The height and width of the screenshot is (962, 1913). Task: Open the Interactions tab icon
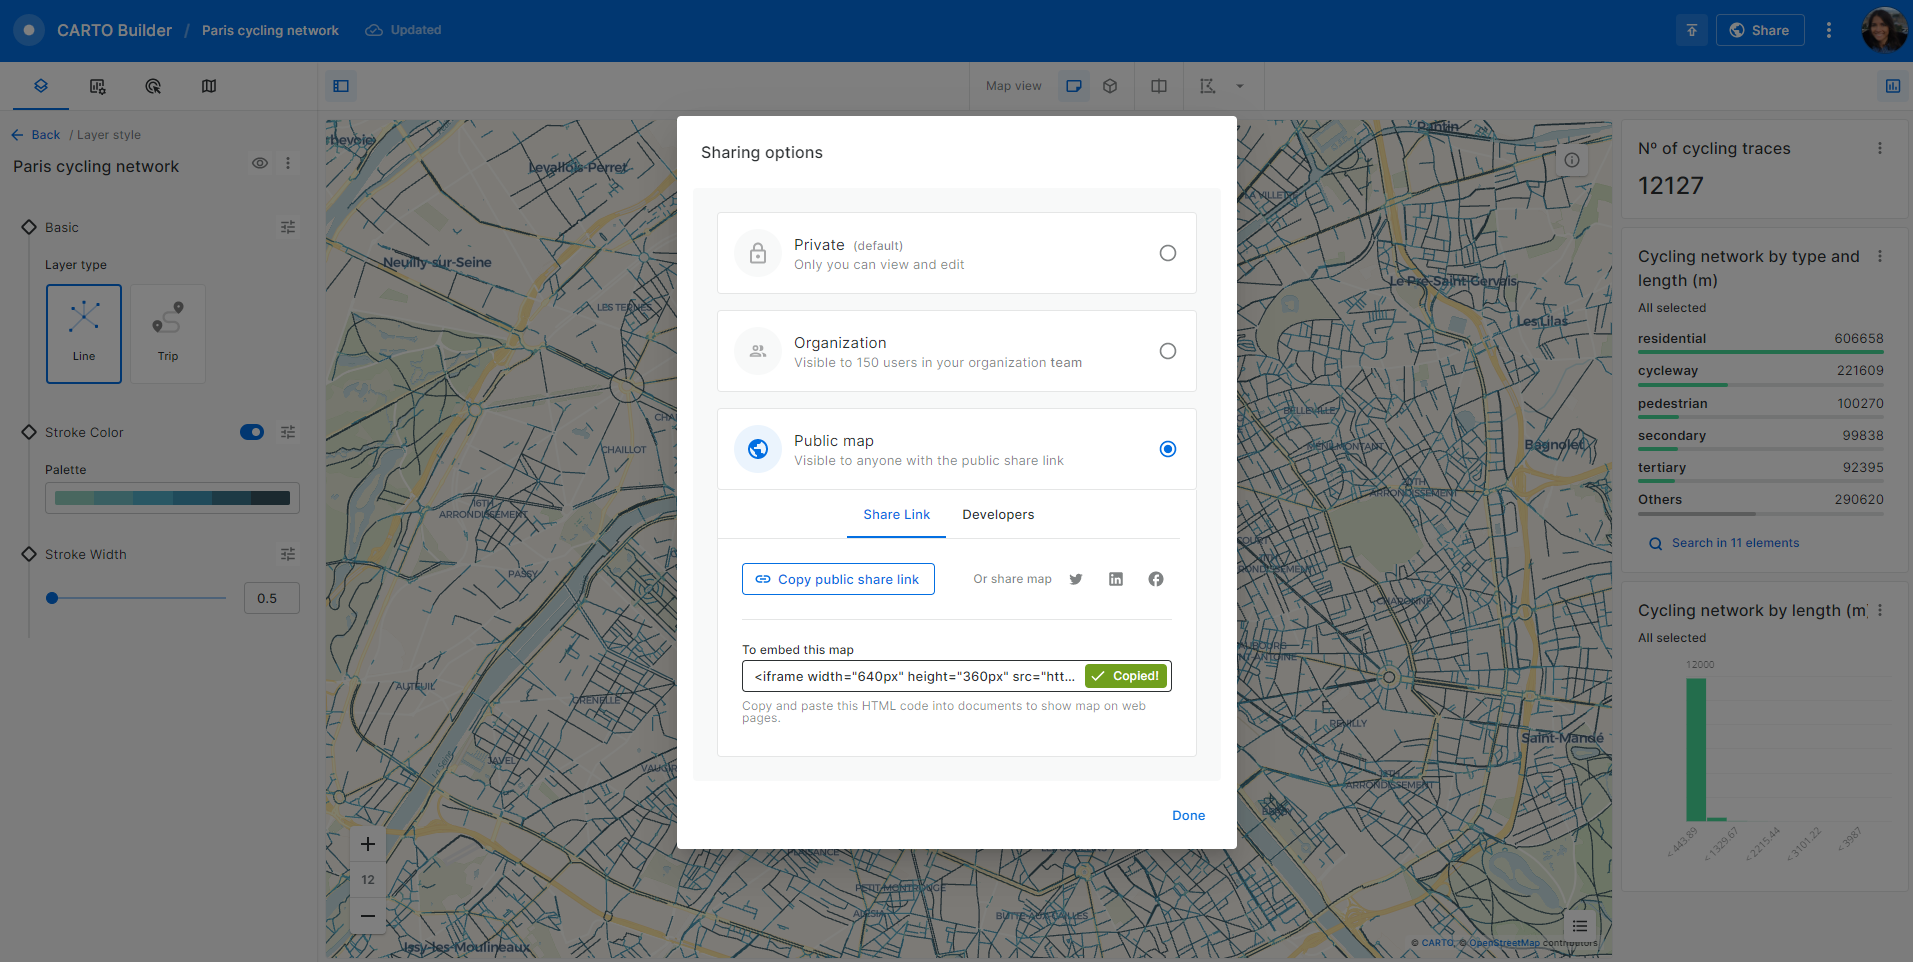(153, 86)
